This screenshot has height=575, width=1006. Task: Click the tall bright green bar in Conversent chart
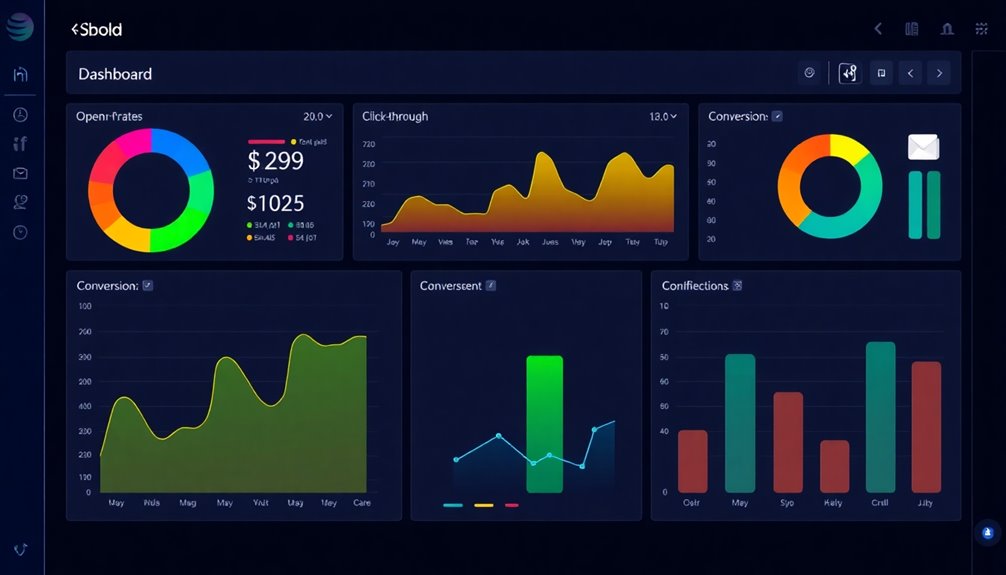[x=545, y=424]
